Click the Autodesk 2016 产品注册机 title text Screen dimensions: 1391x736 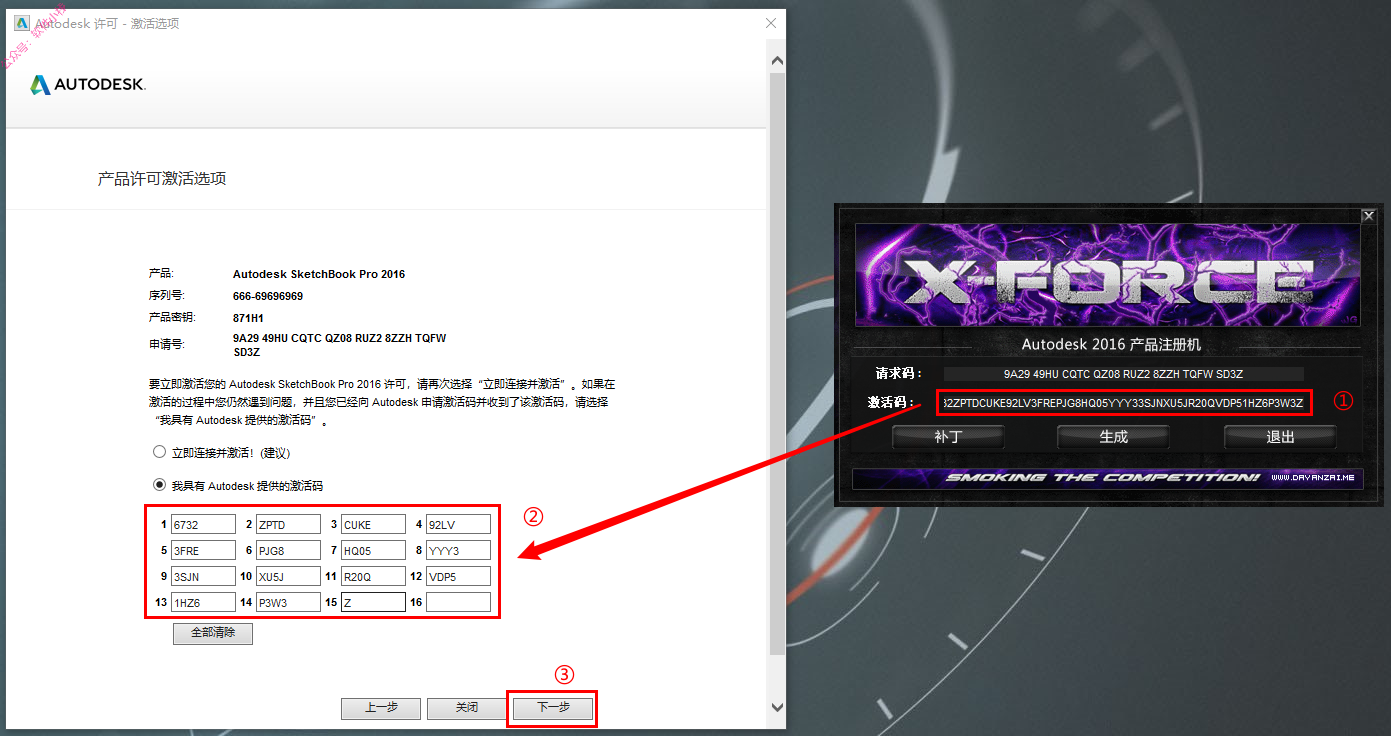(x=1111, y=344)
